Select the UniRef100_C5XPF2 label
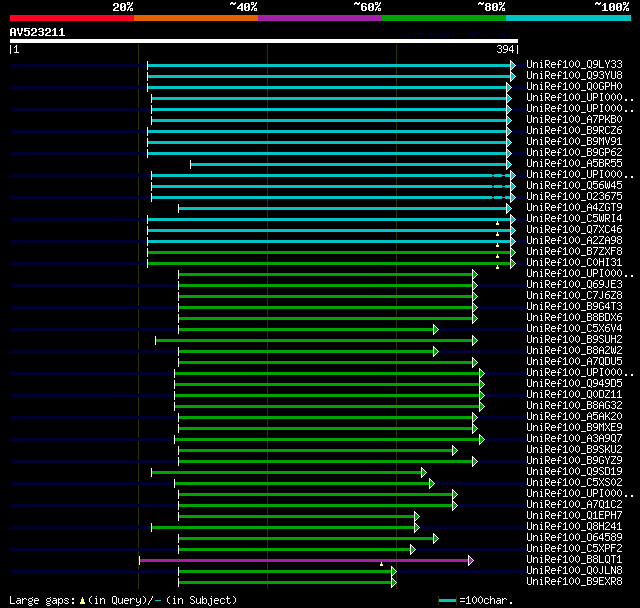Viewport: 640px width, 608px height. [x=574, y=549]
